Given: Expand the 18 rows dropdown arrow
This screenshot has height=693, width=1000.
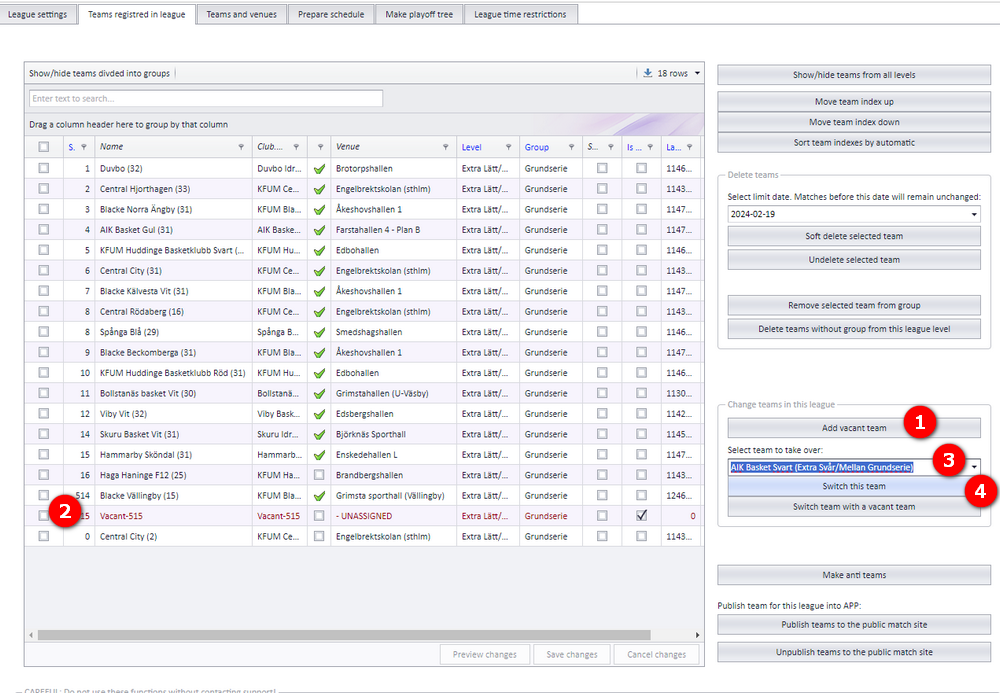Looking at the screenshot, I should coord(697,73).
